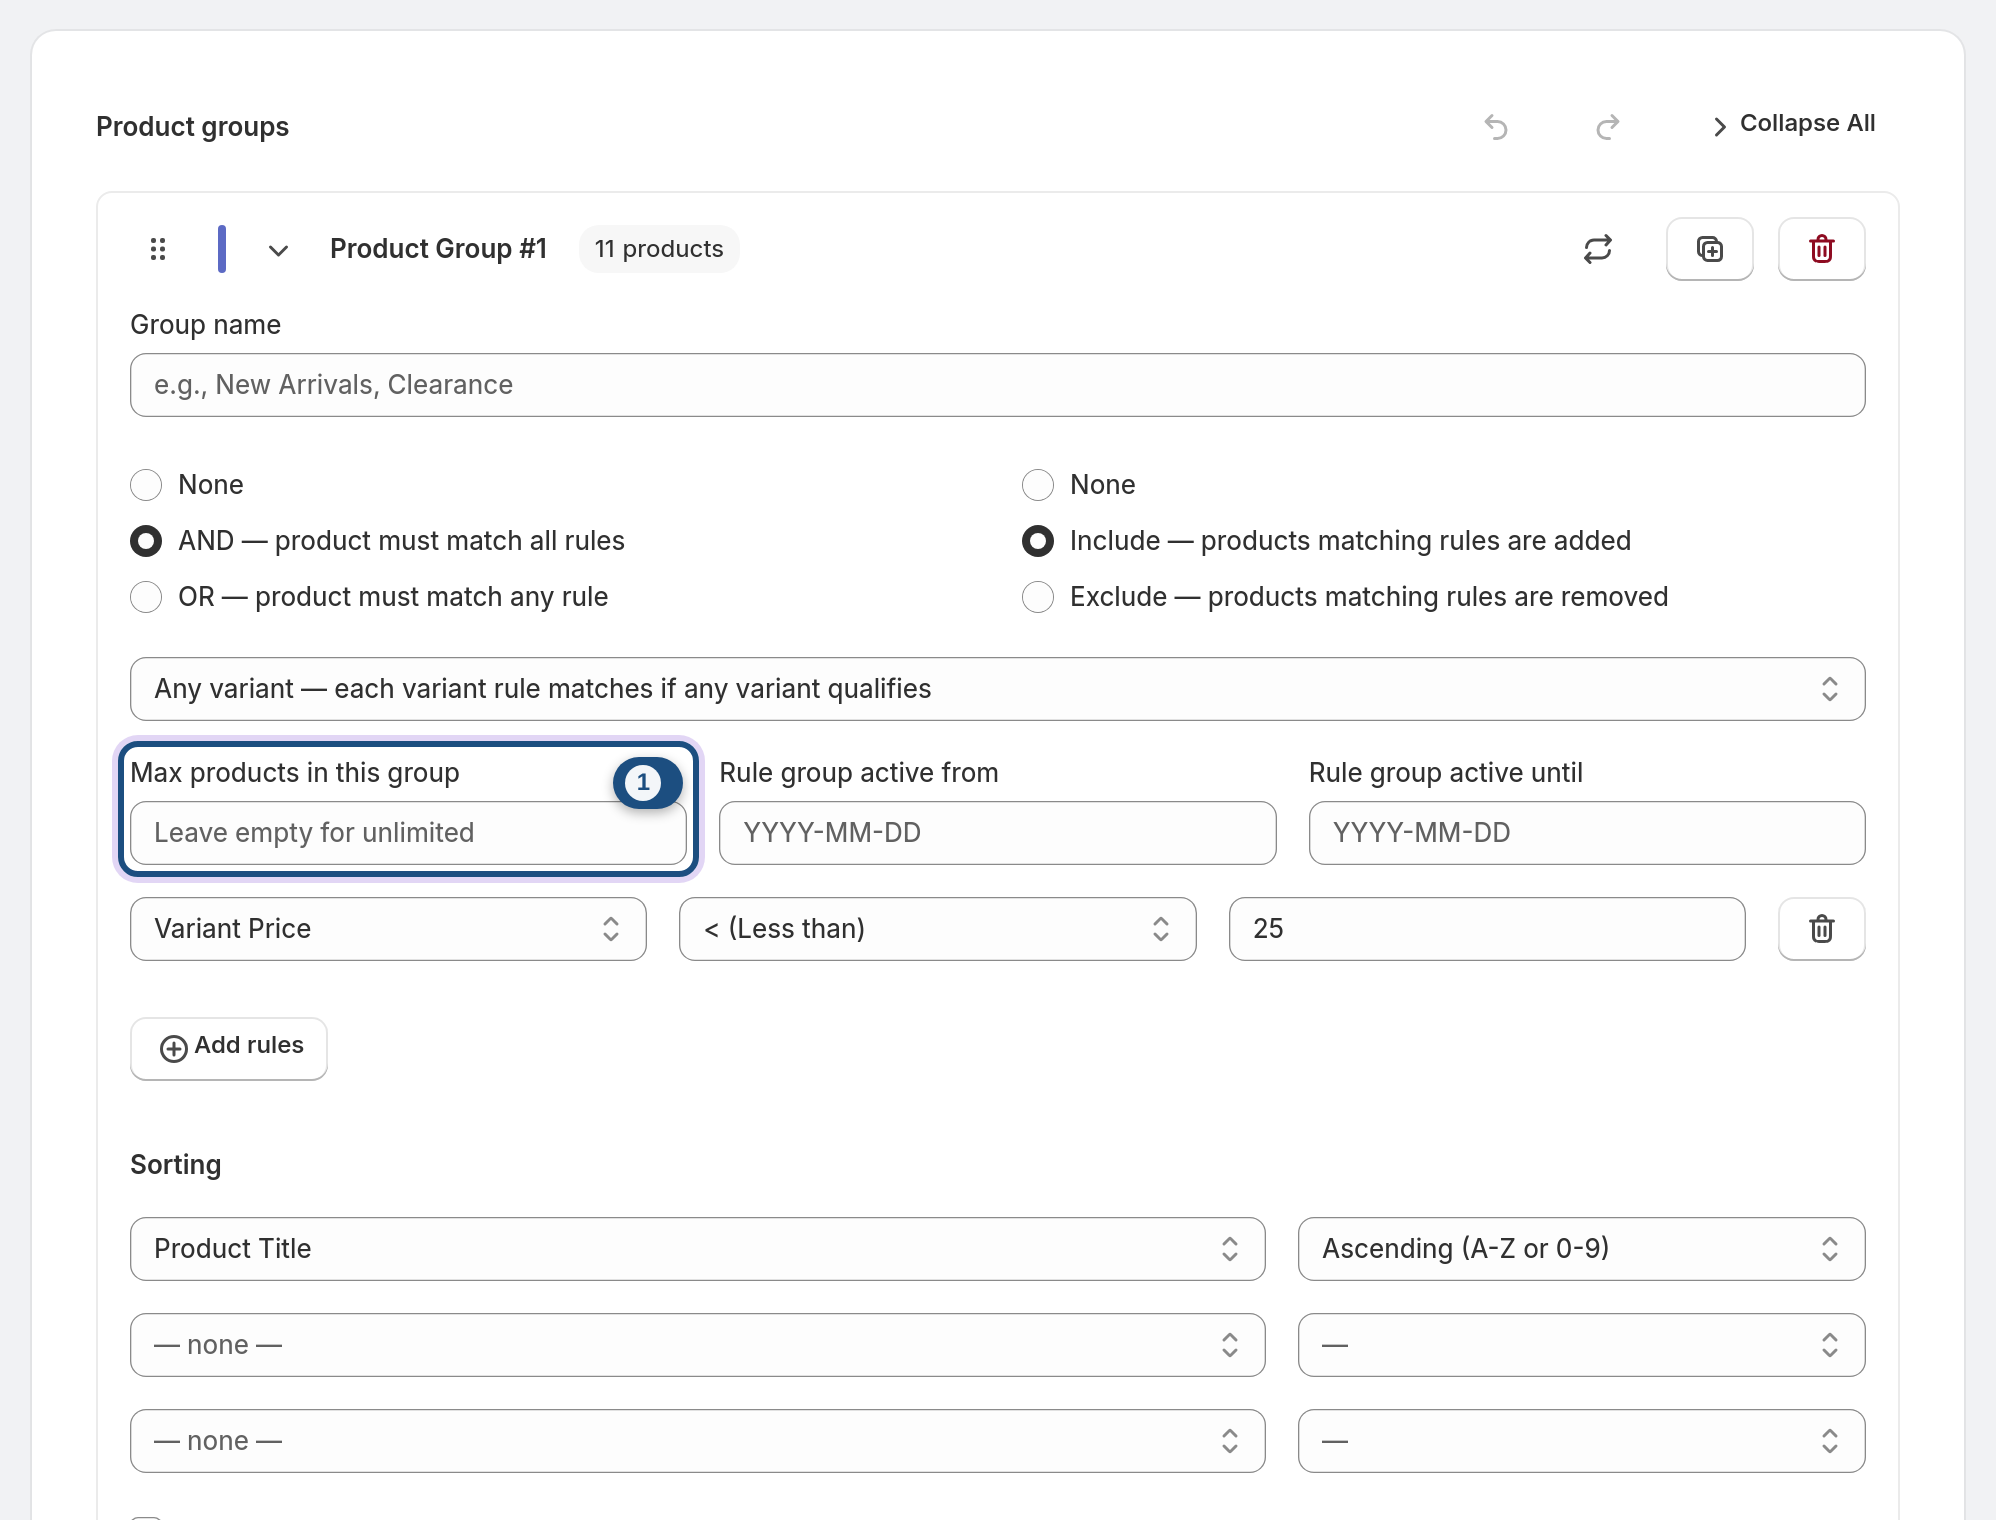Click Collapse All

tap(1794, 124)
